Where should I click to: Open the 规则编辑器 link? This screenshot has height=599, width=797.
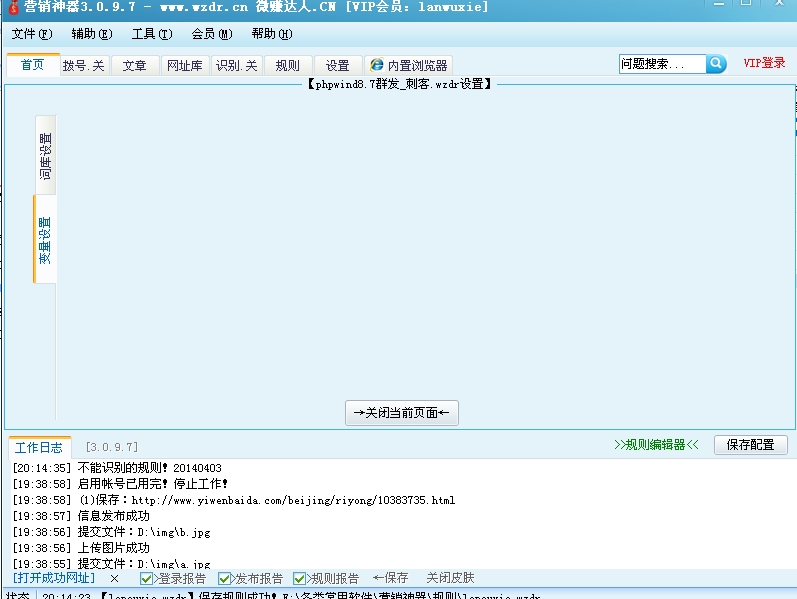tap(656, 445)
